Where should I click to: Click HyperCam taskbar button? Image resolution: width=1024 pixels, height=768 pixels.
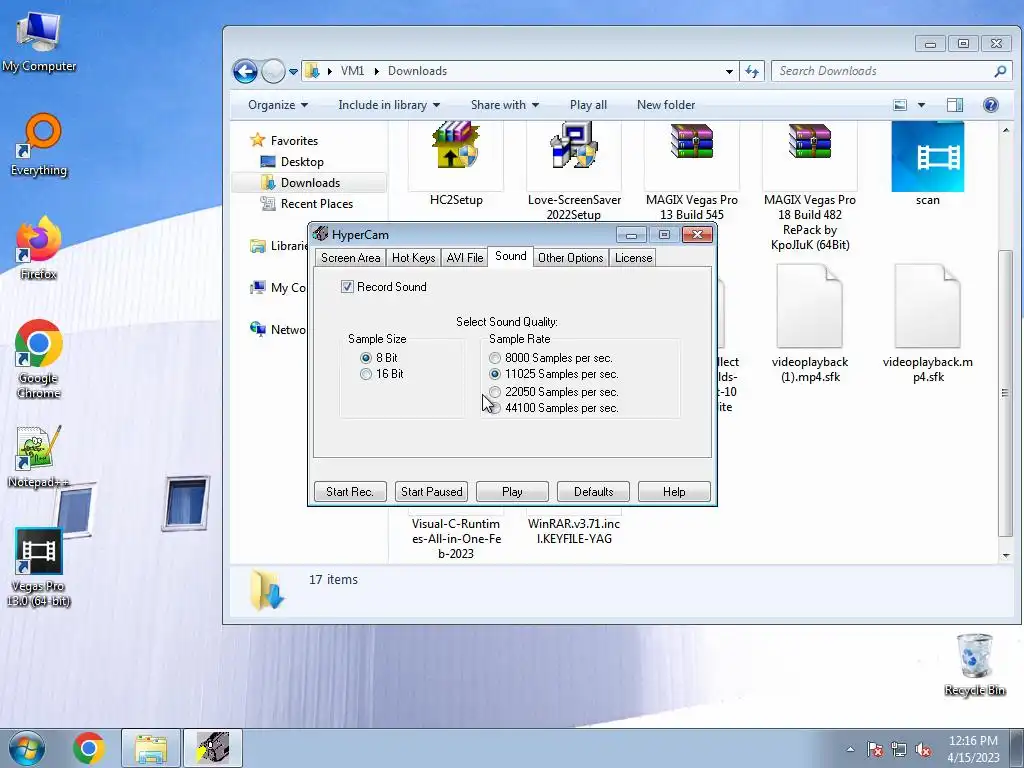click(213, 748)
